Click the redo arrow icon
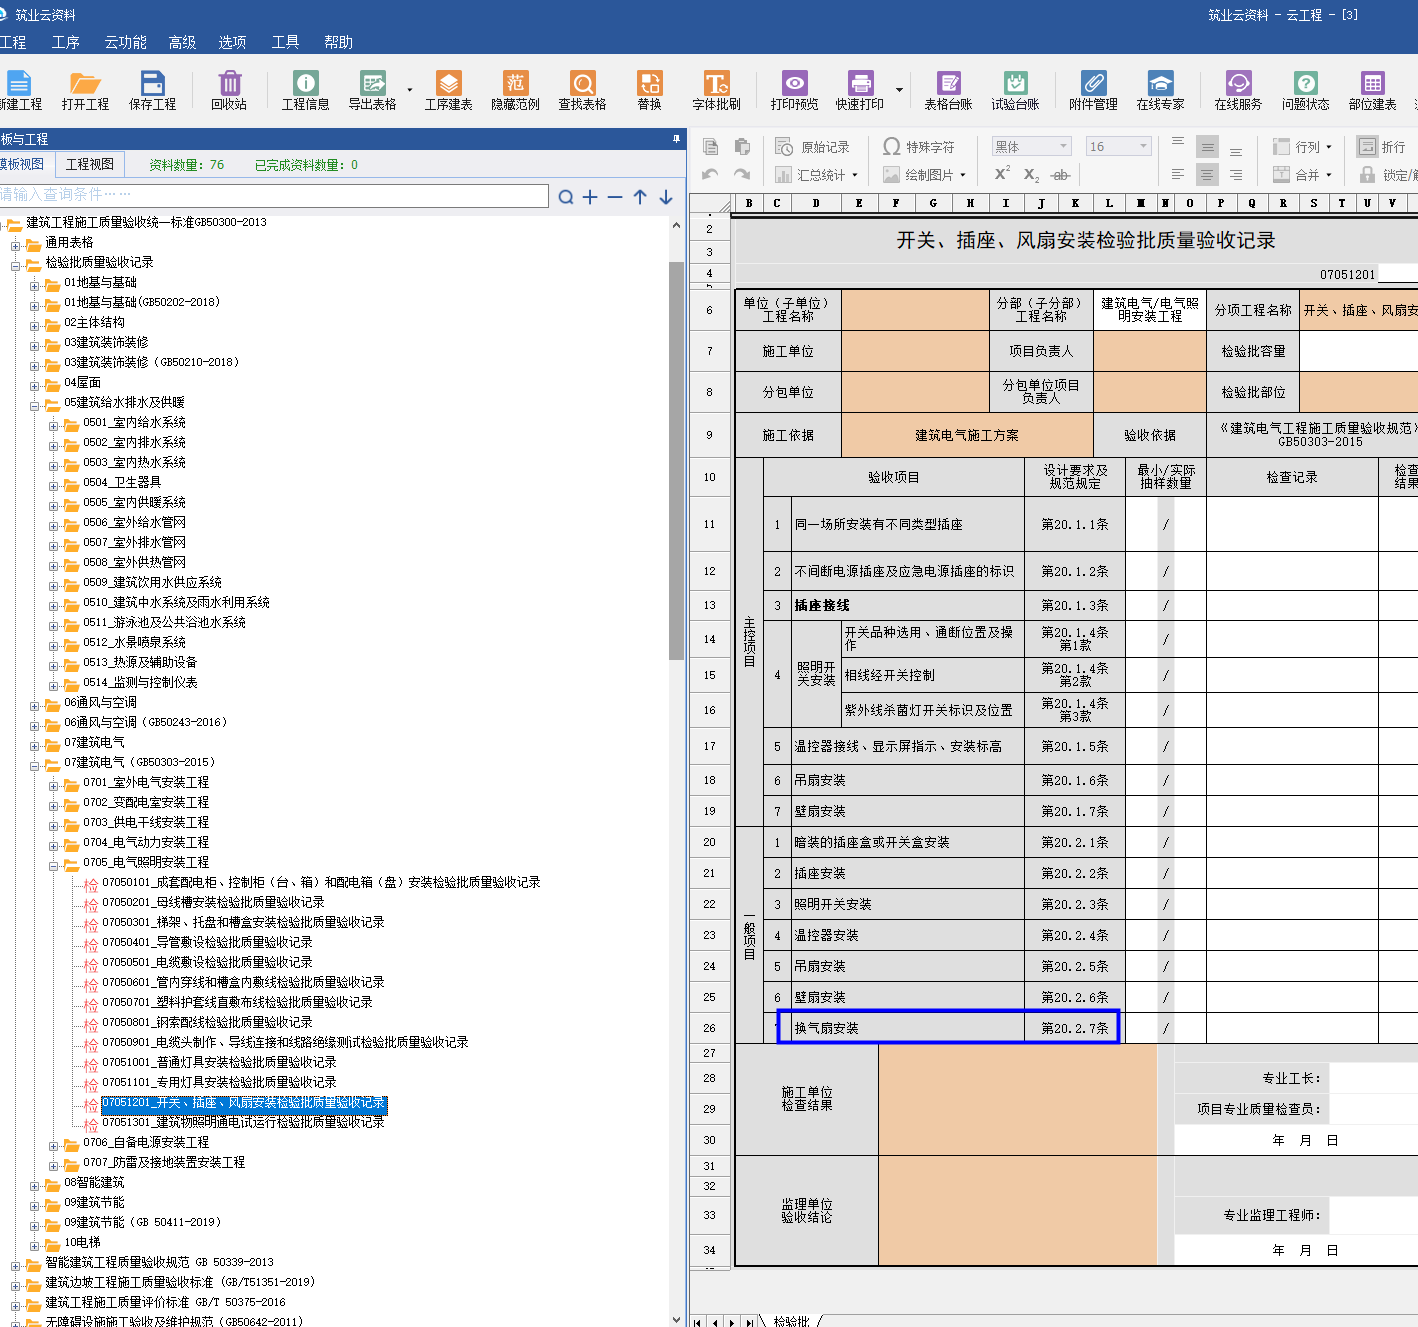This screenshot has height=1327, width=1418. (x=742, y=174)
